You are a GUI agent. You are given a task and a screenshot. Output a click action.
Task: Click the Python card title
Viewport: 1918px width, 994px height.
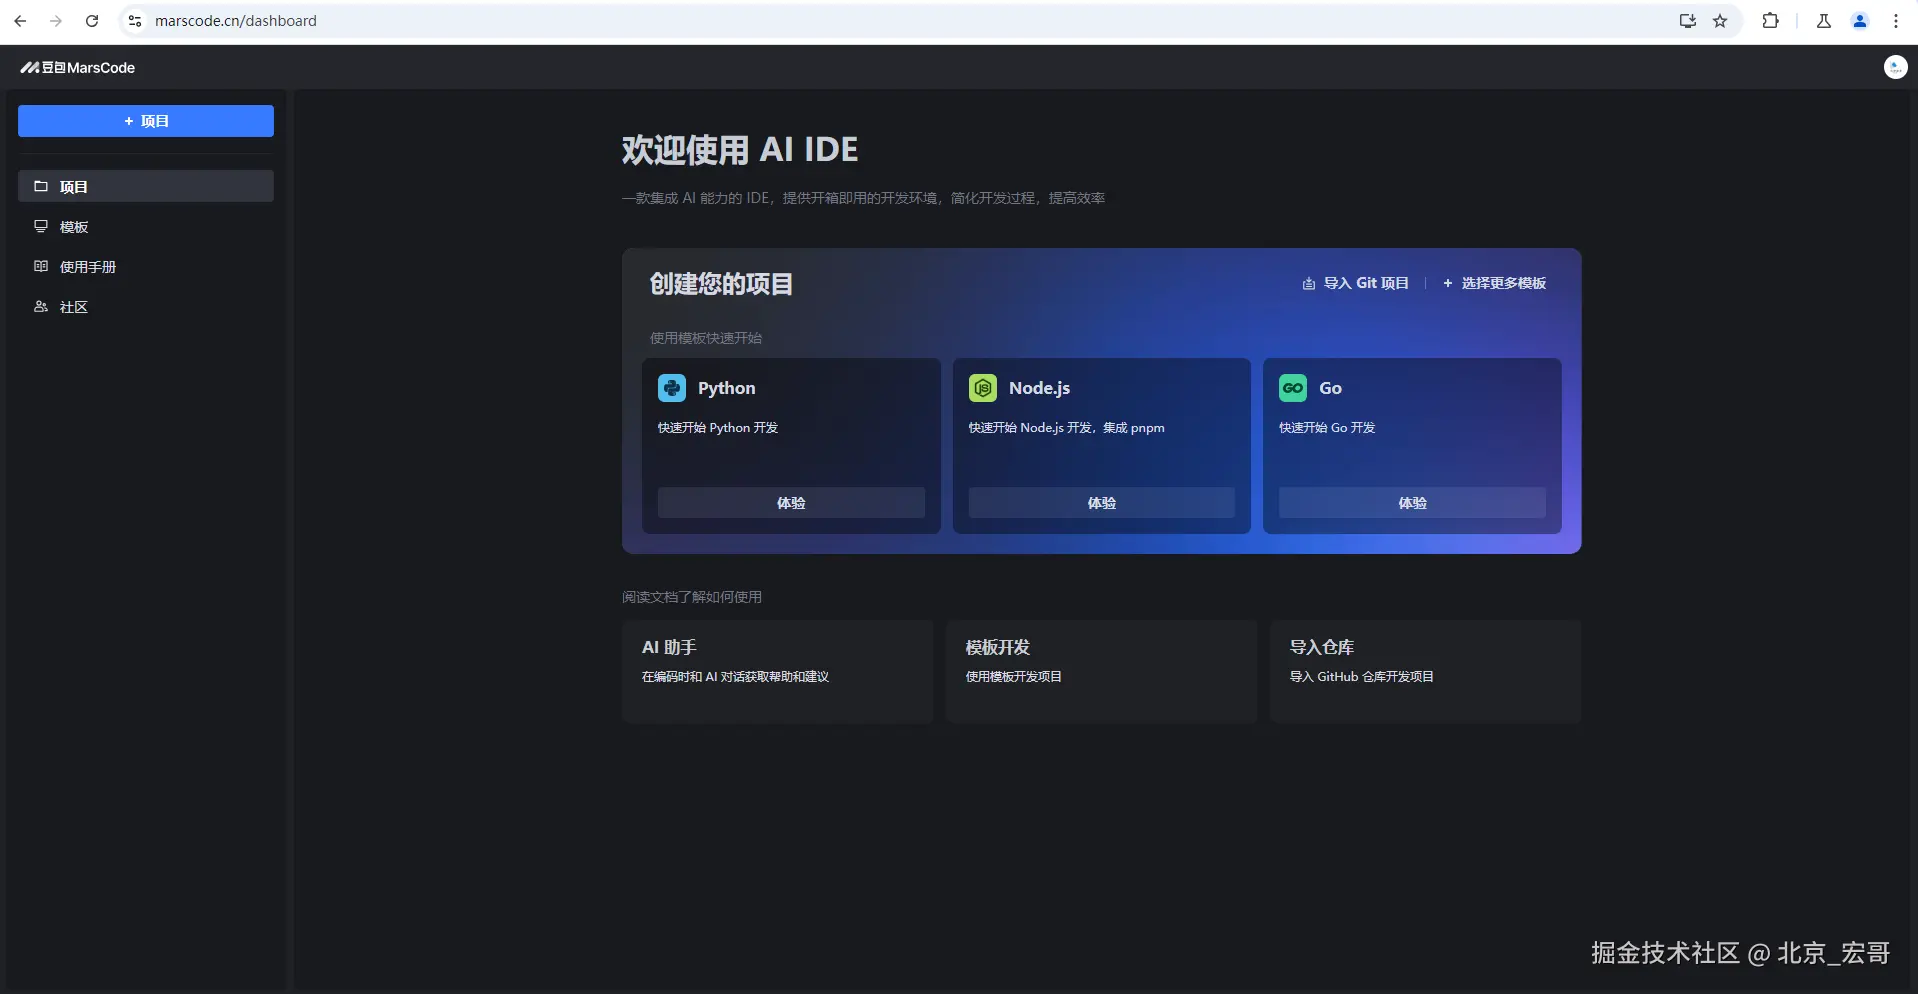tap(727, 388)
